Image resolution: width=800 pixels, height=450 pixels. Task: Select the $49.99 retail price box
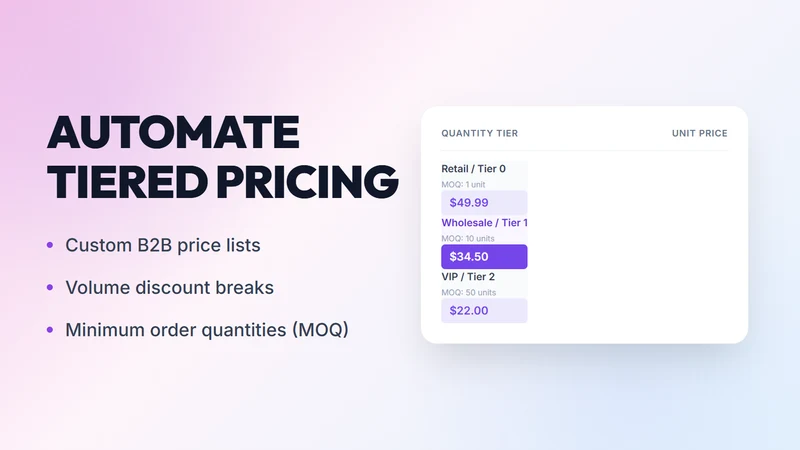coord(484,203)
